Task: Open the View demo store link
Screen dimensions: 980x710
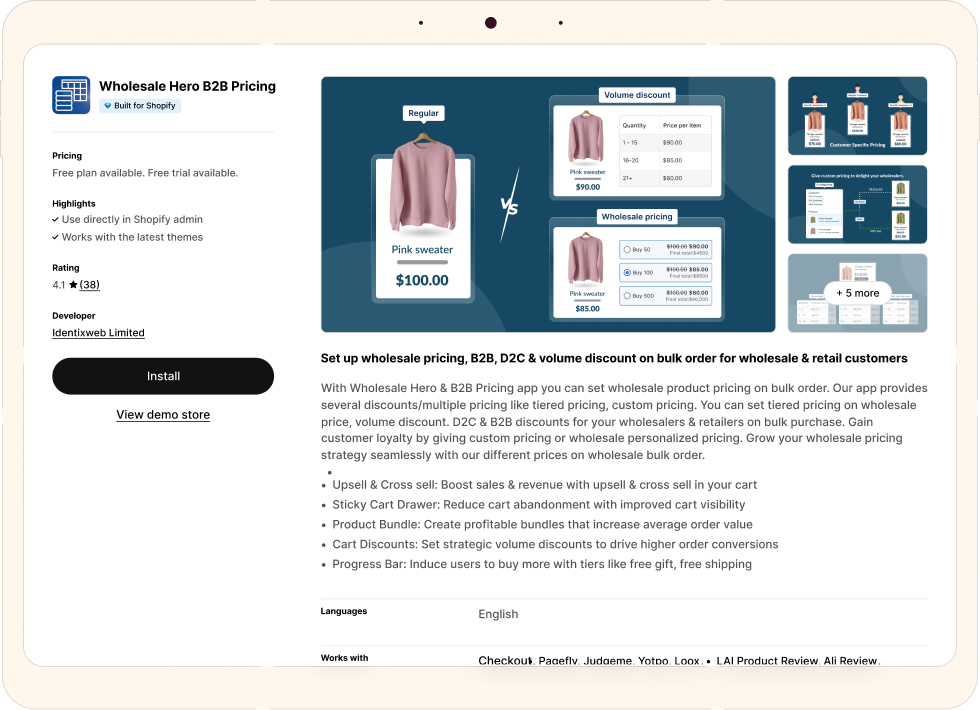Action: tap(163, 414)
